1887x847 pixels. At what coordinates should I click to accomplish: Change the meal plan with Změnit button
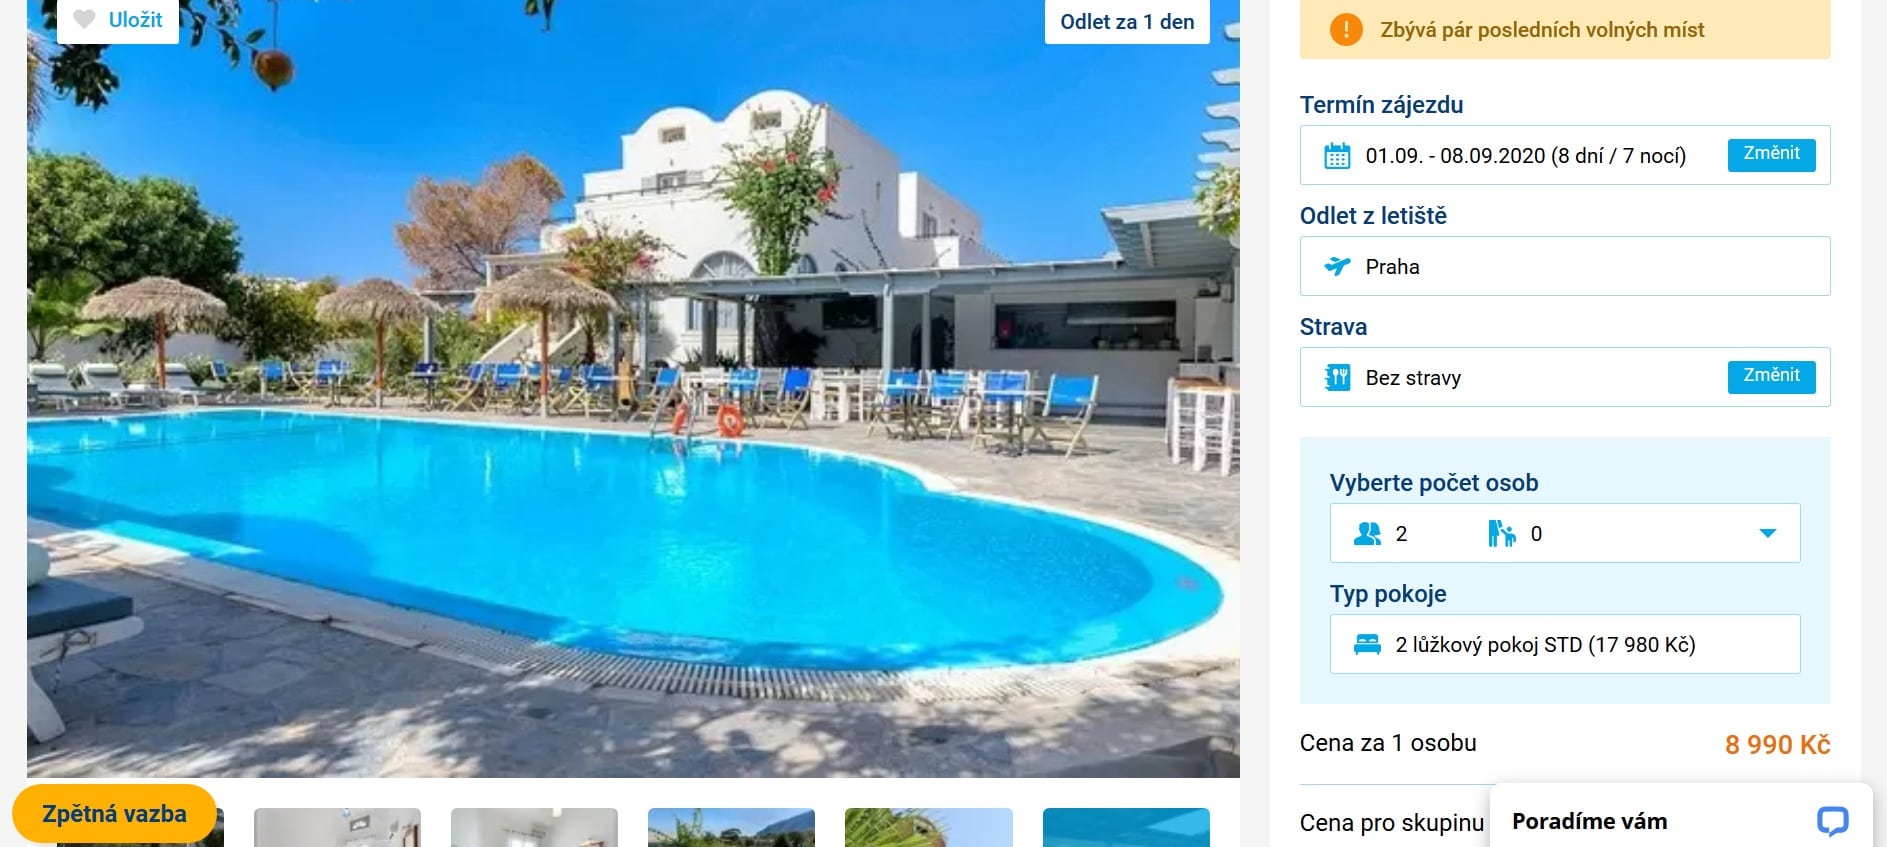[x=1771, y=376]
